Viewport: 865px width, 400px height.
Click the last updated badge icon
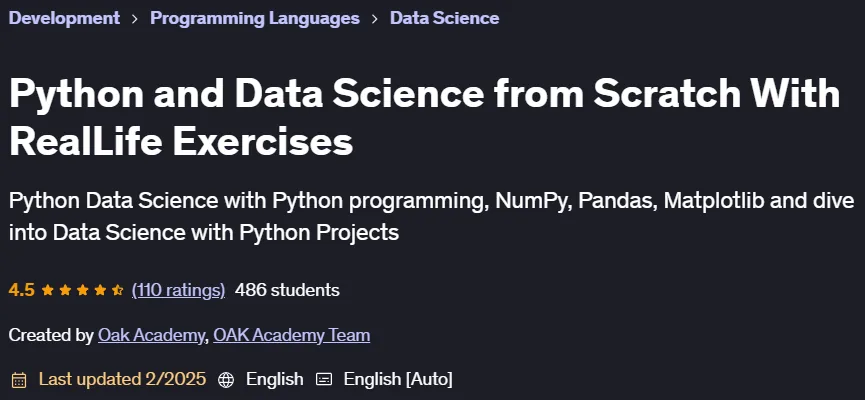tap(19, 380)
